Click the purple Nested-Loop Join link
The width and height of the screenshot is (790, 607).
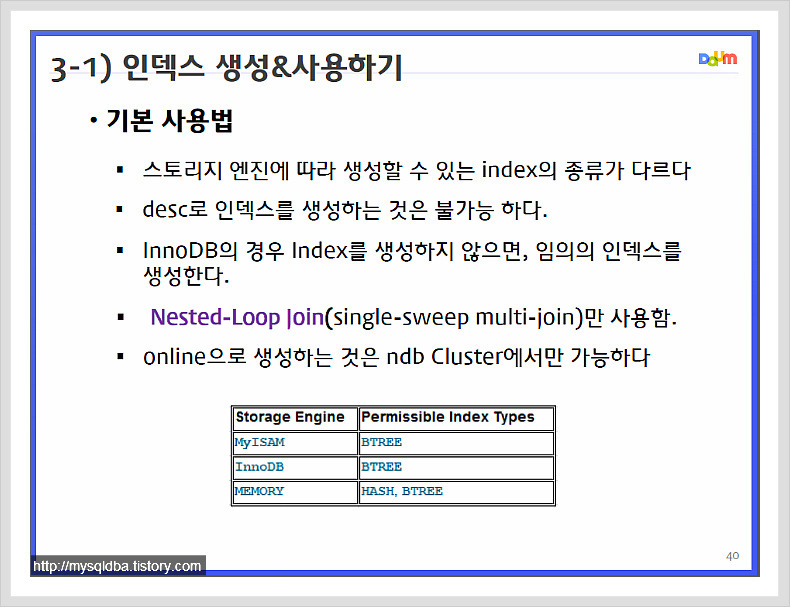[x=237, y=317]
